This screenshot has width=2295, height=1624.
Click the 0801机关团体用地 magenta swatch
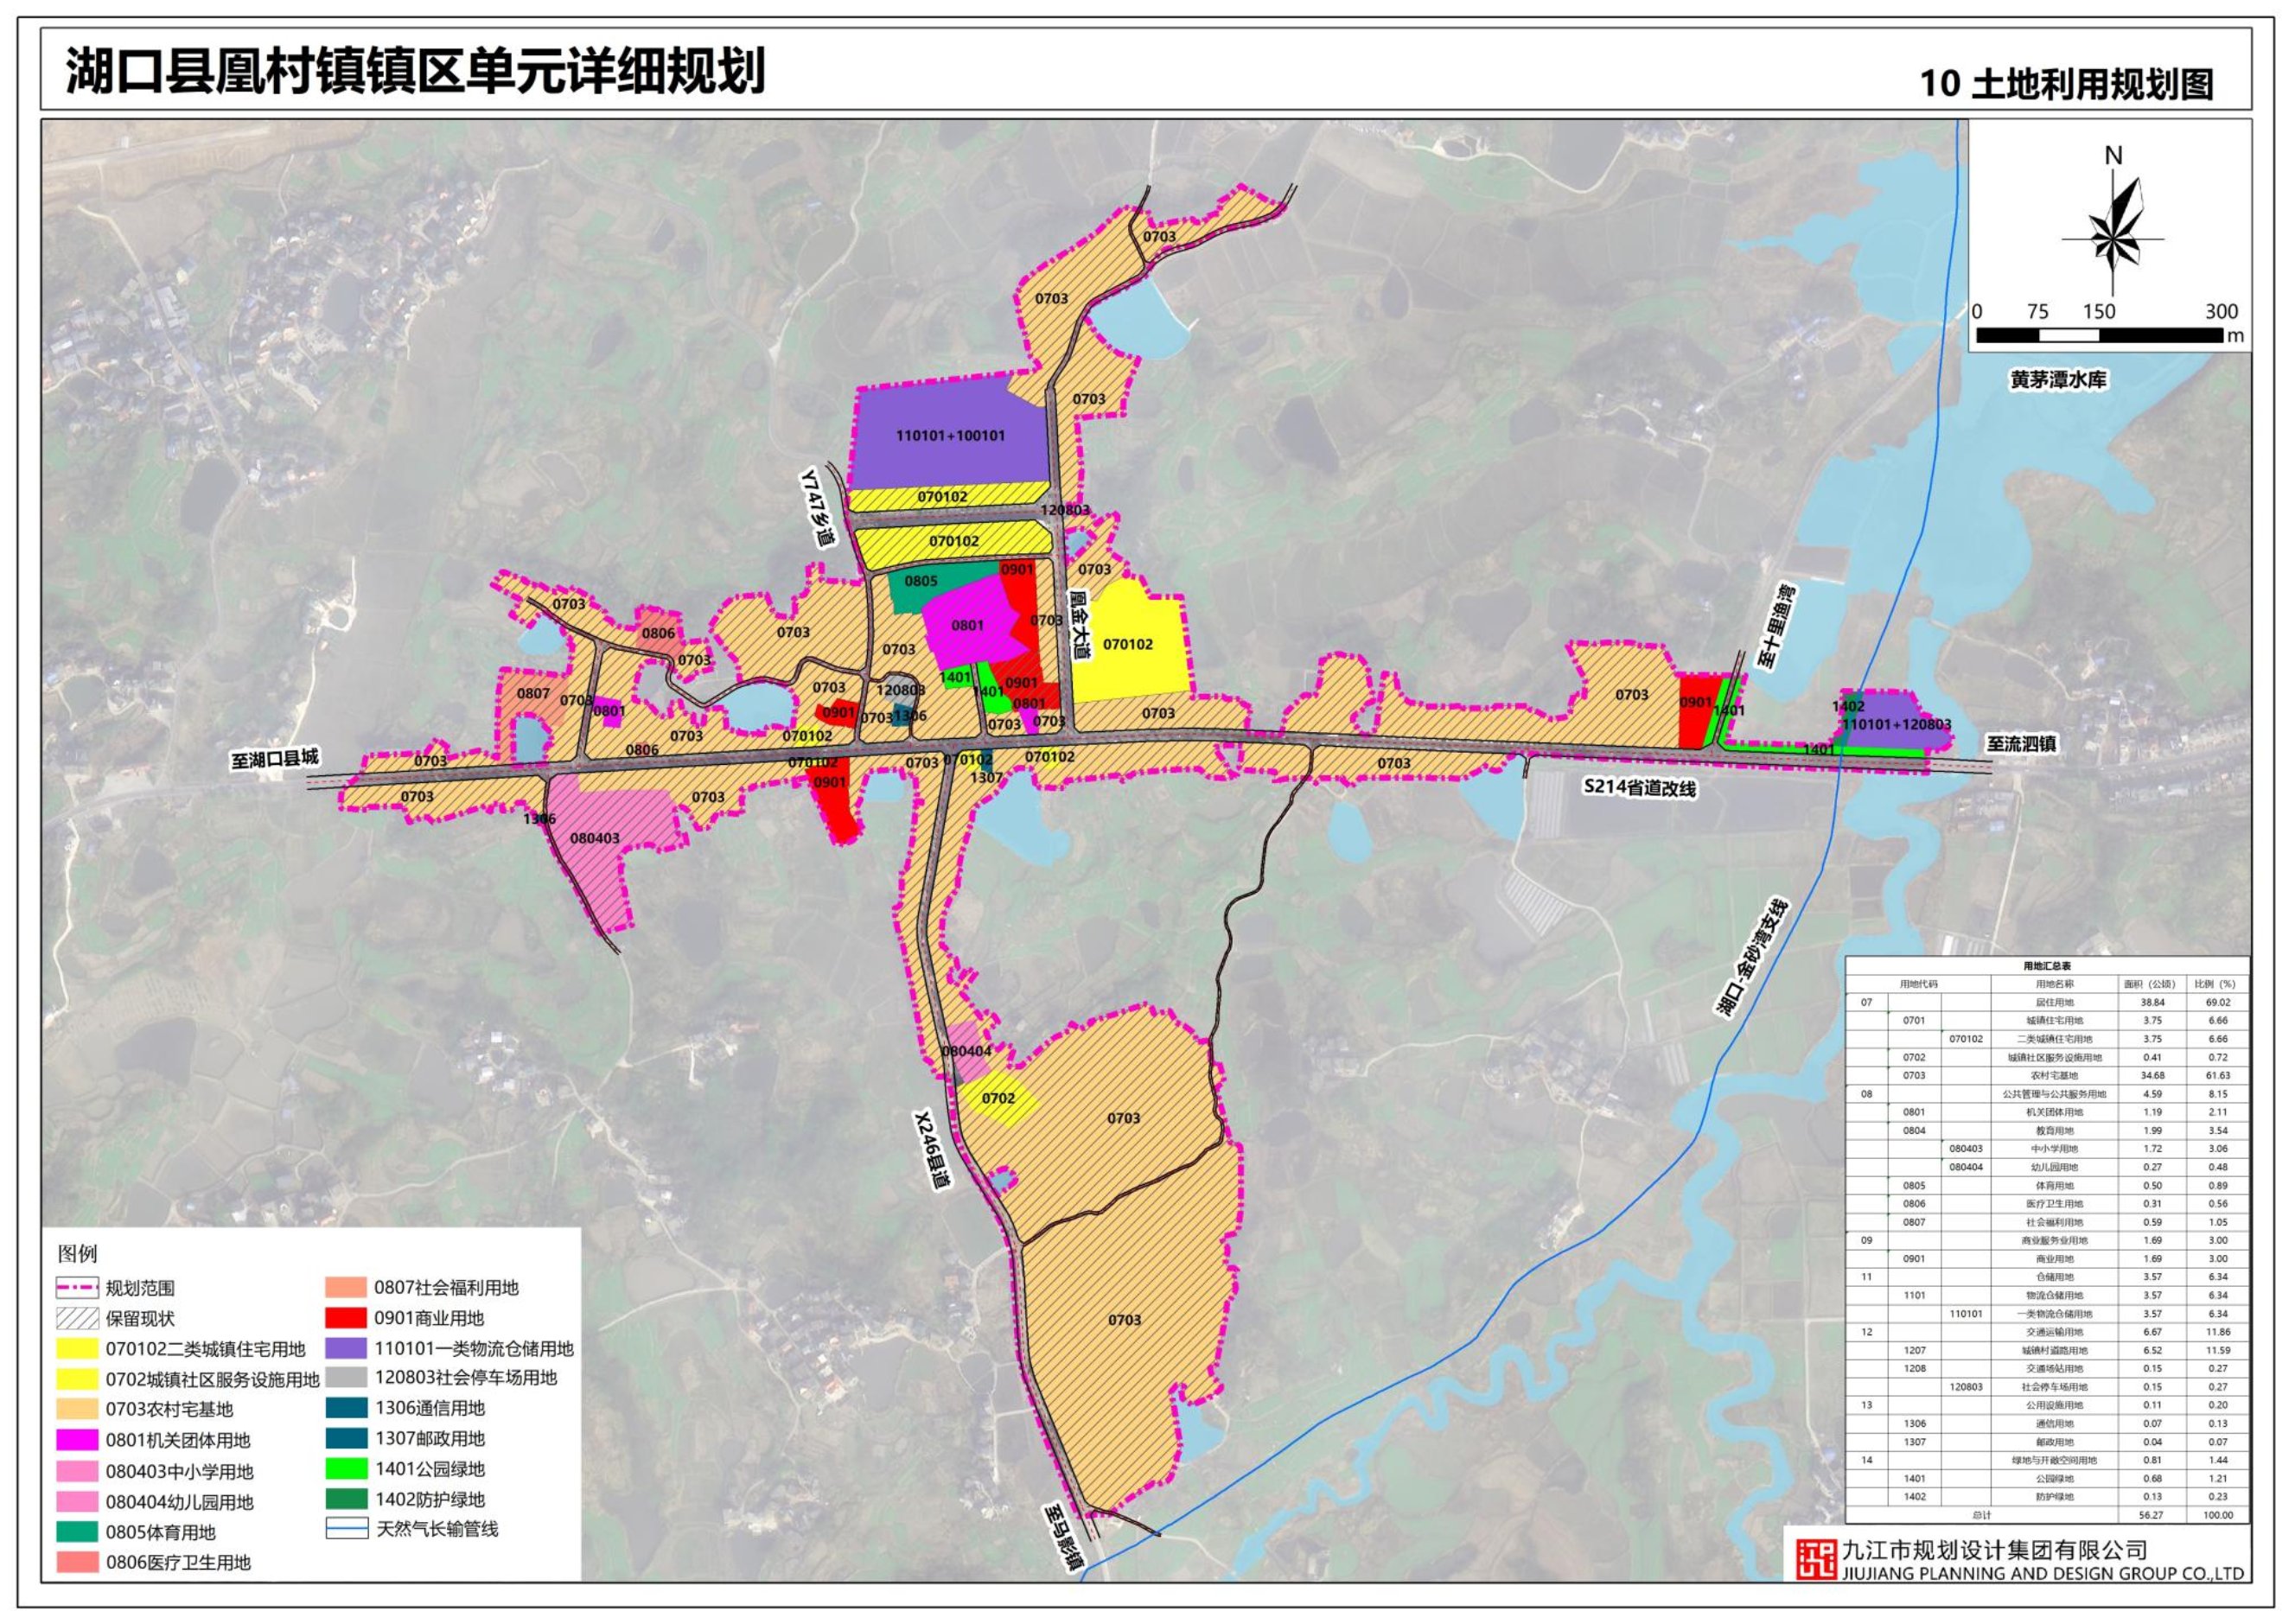pyautogui.click(x=78, y=1440)
